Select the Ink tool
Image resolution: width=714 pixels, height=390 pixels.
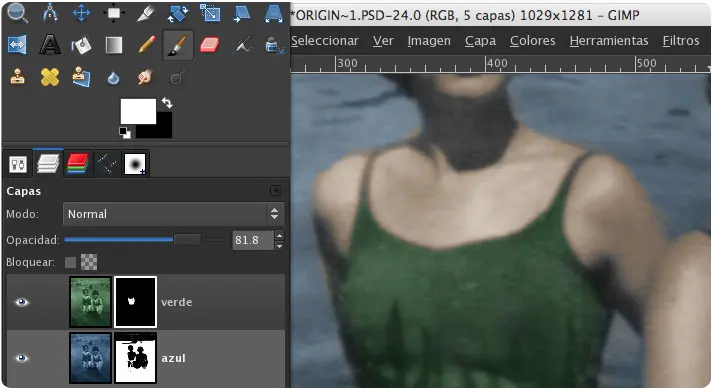274,45
